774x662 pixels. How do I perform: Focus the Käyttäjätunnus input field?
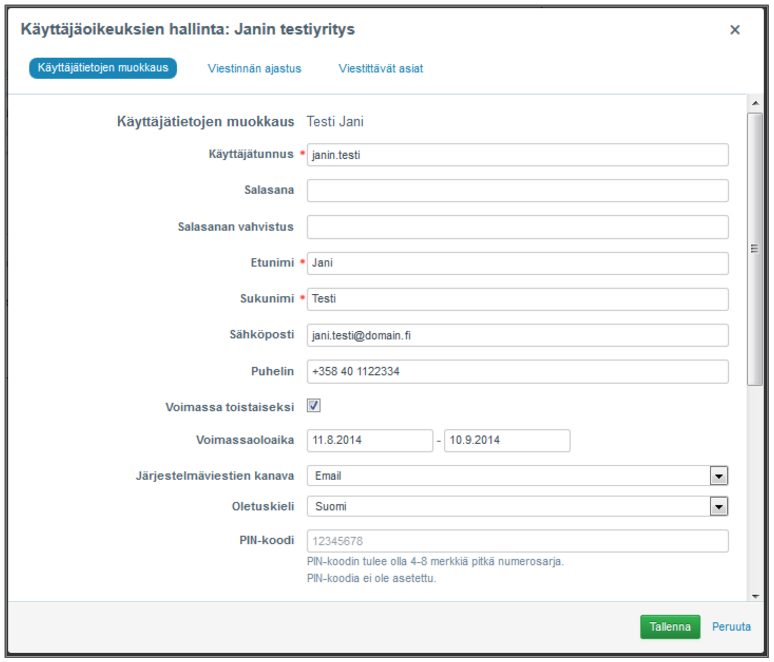tap(517, 155)
